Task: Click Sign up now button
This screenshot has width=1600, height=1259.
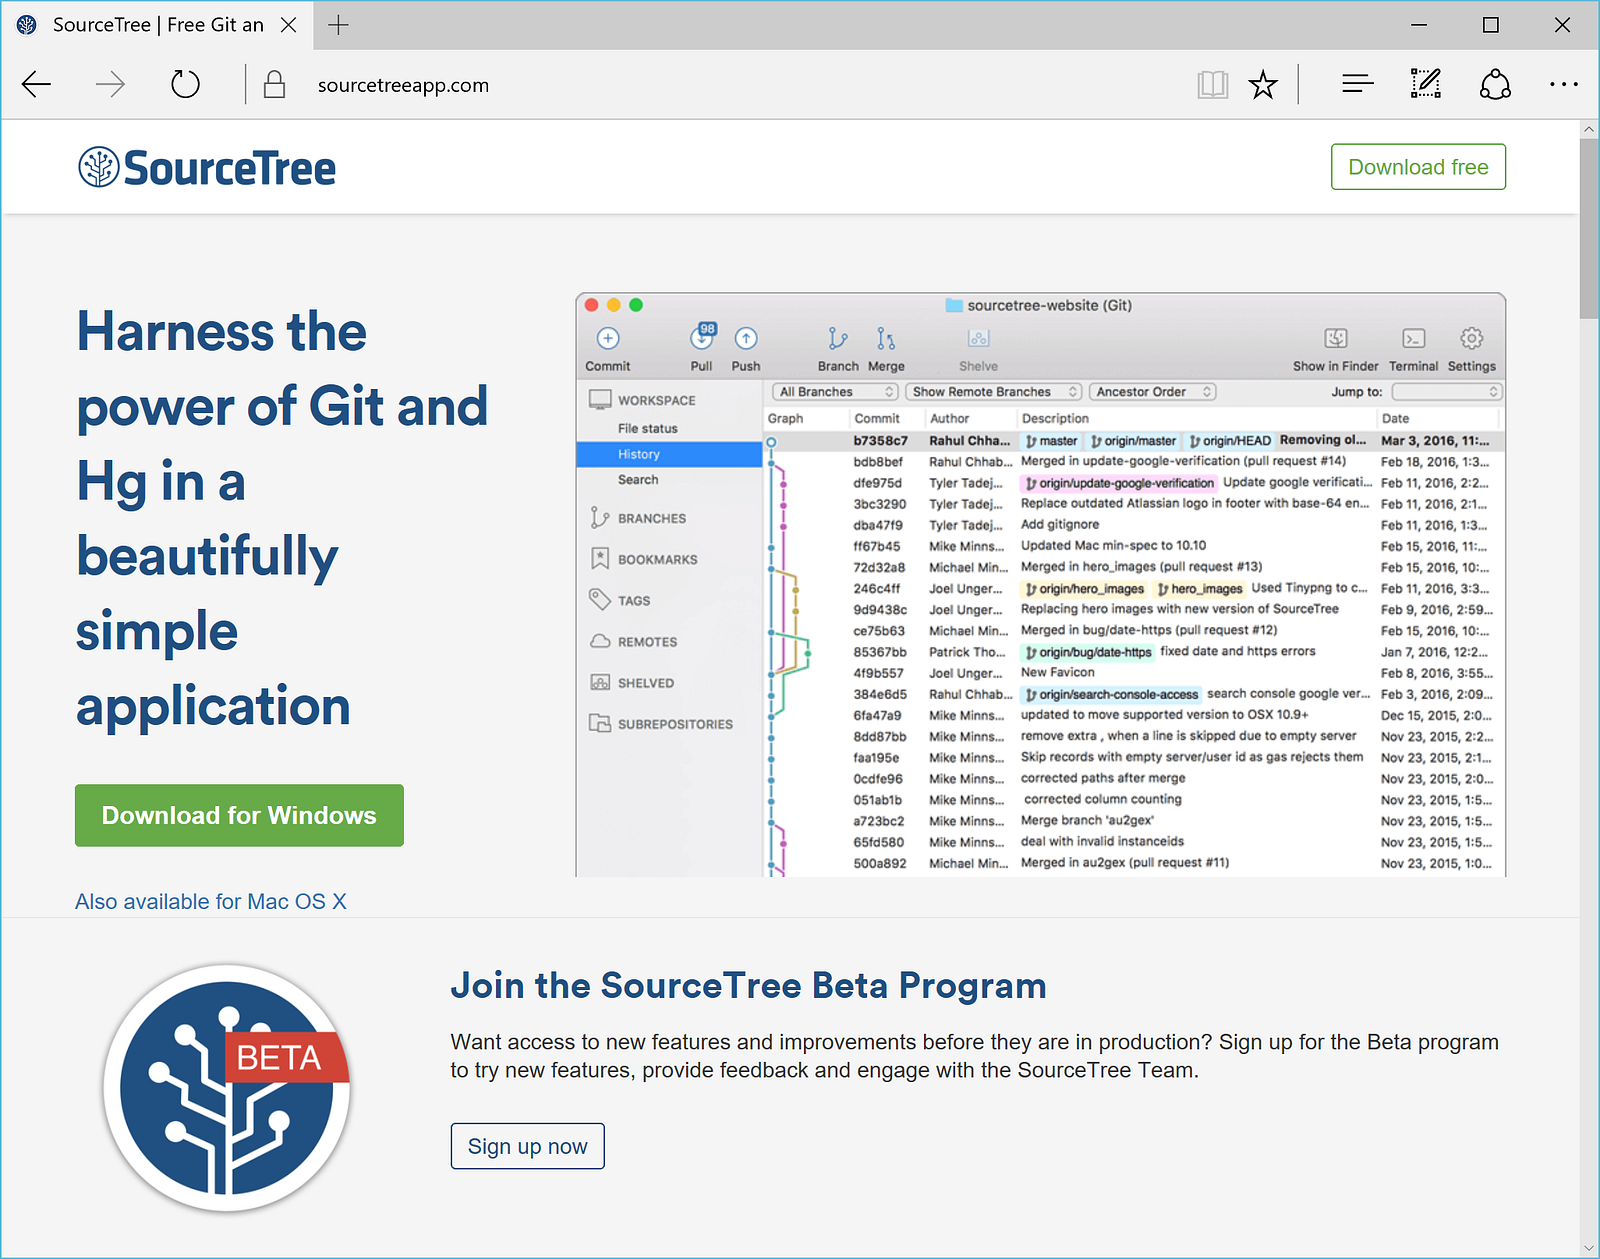Action: coord(527,1146)
